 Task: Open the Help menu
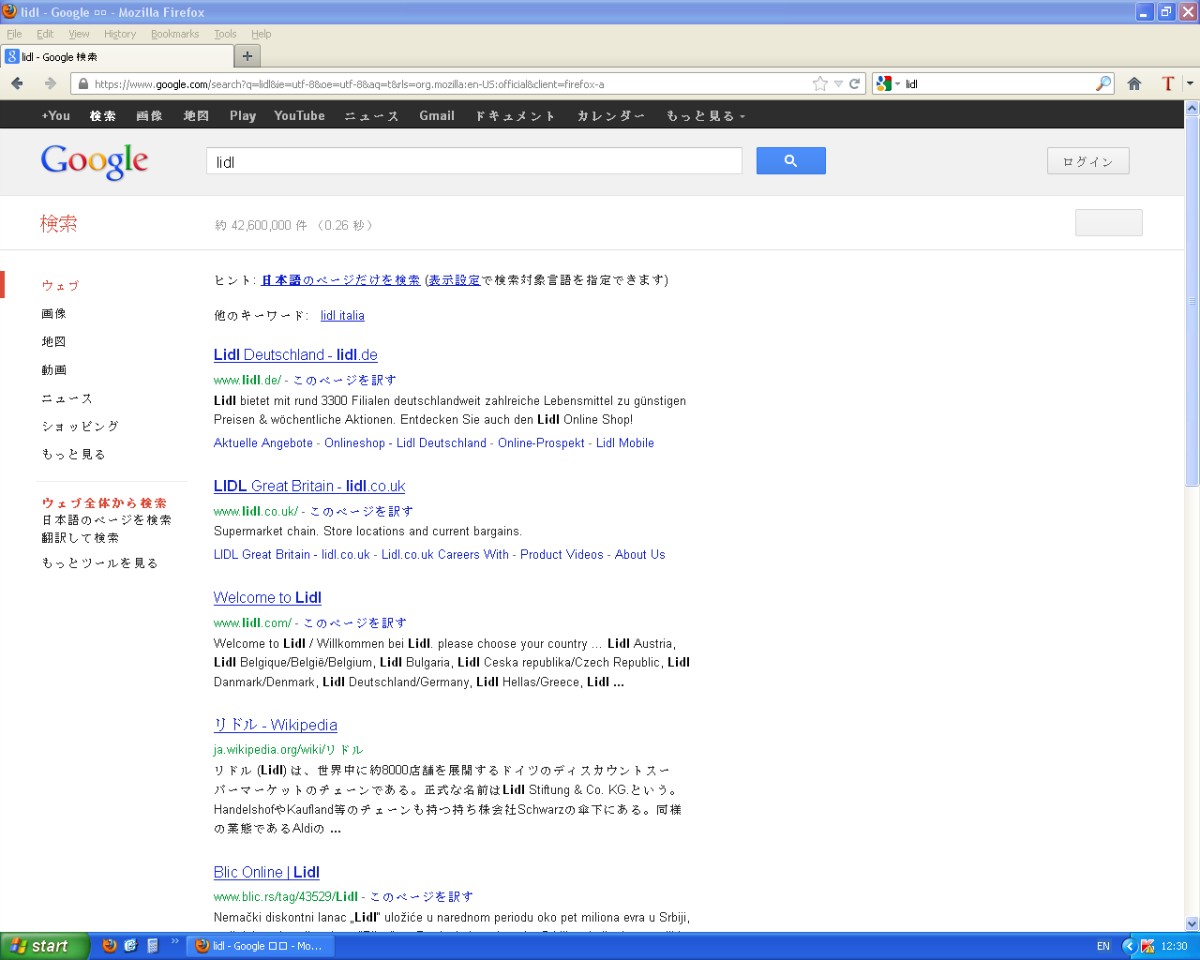pyautogui.click(x=261, y=34)
